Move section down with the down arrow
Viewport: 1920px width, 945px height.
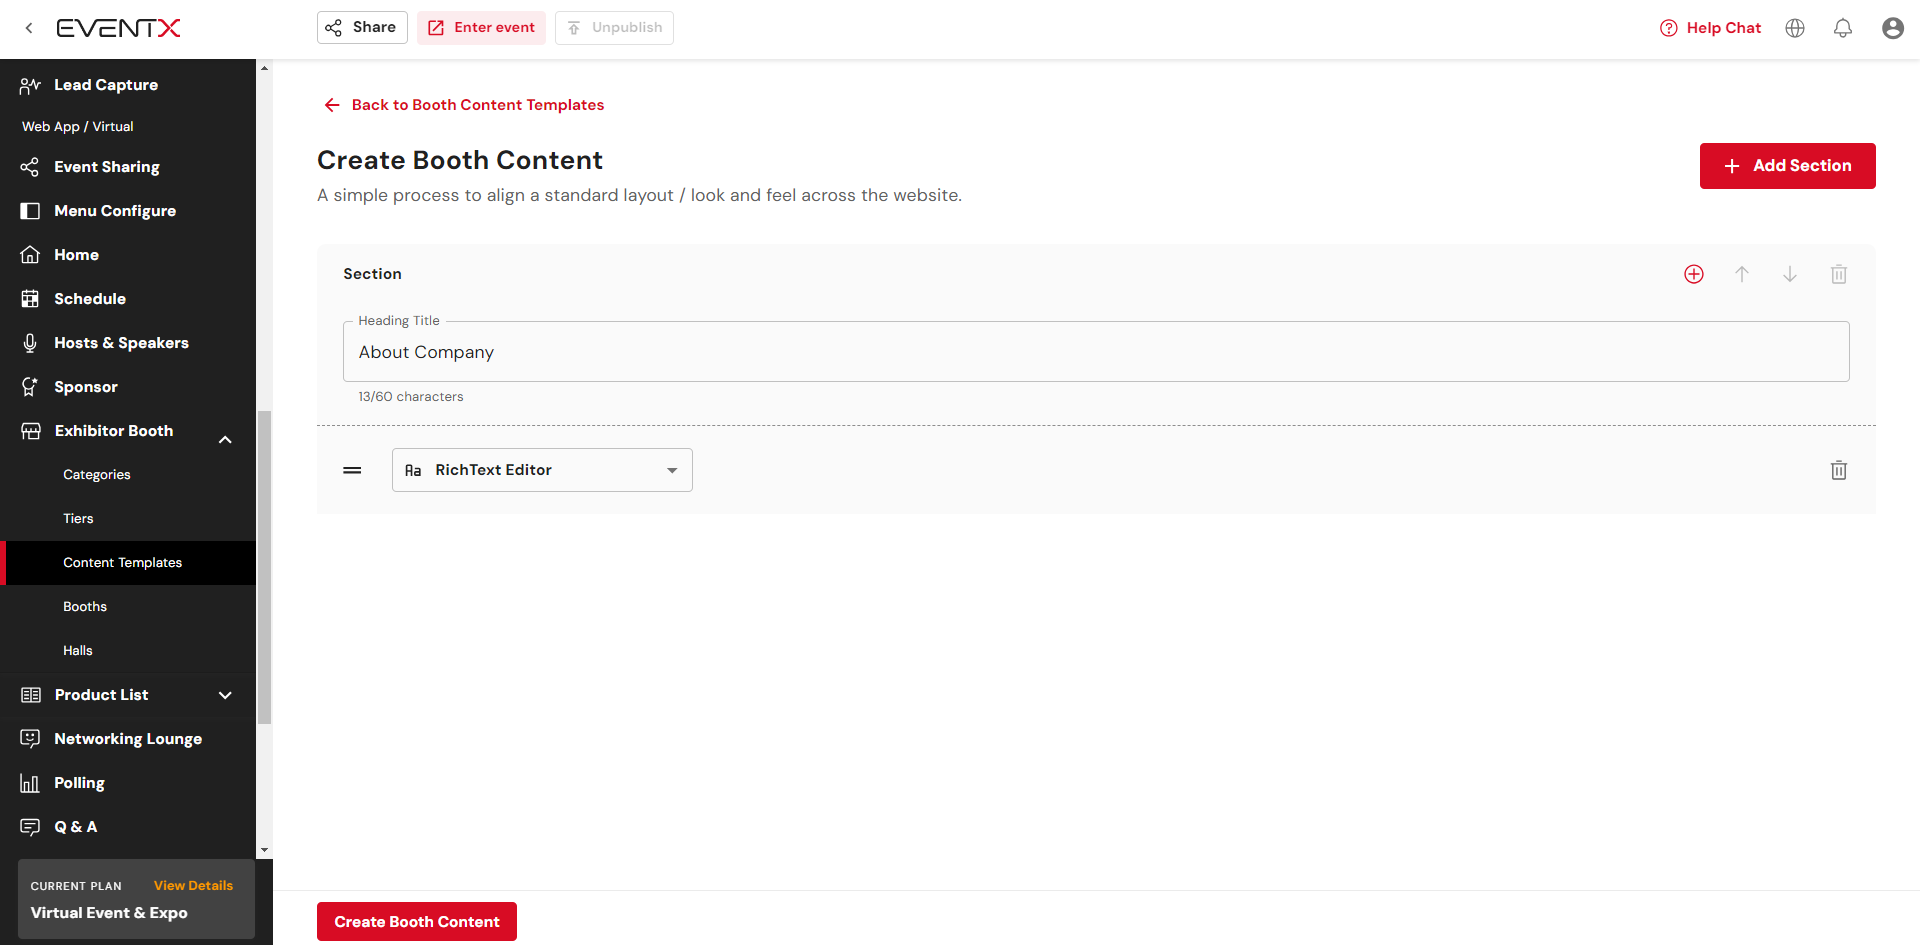click(x=1790, y=274)
